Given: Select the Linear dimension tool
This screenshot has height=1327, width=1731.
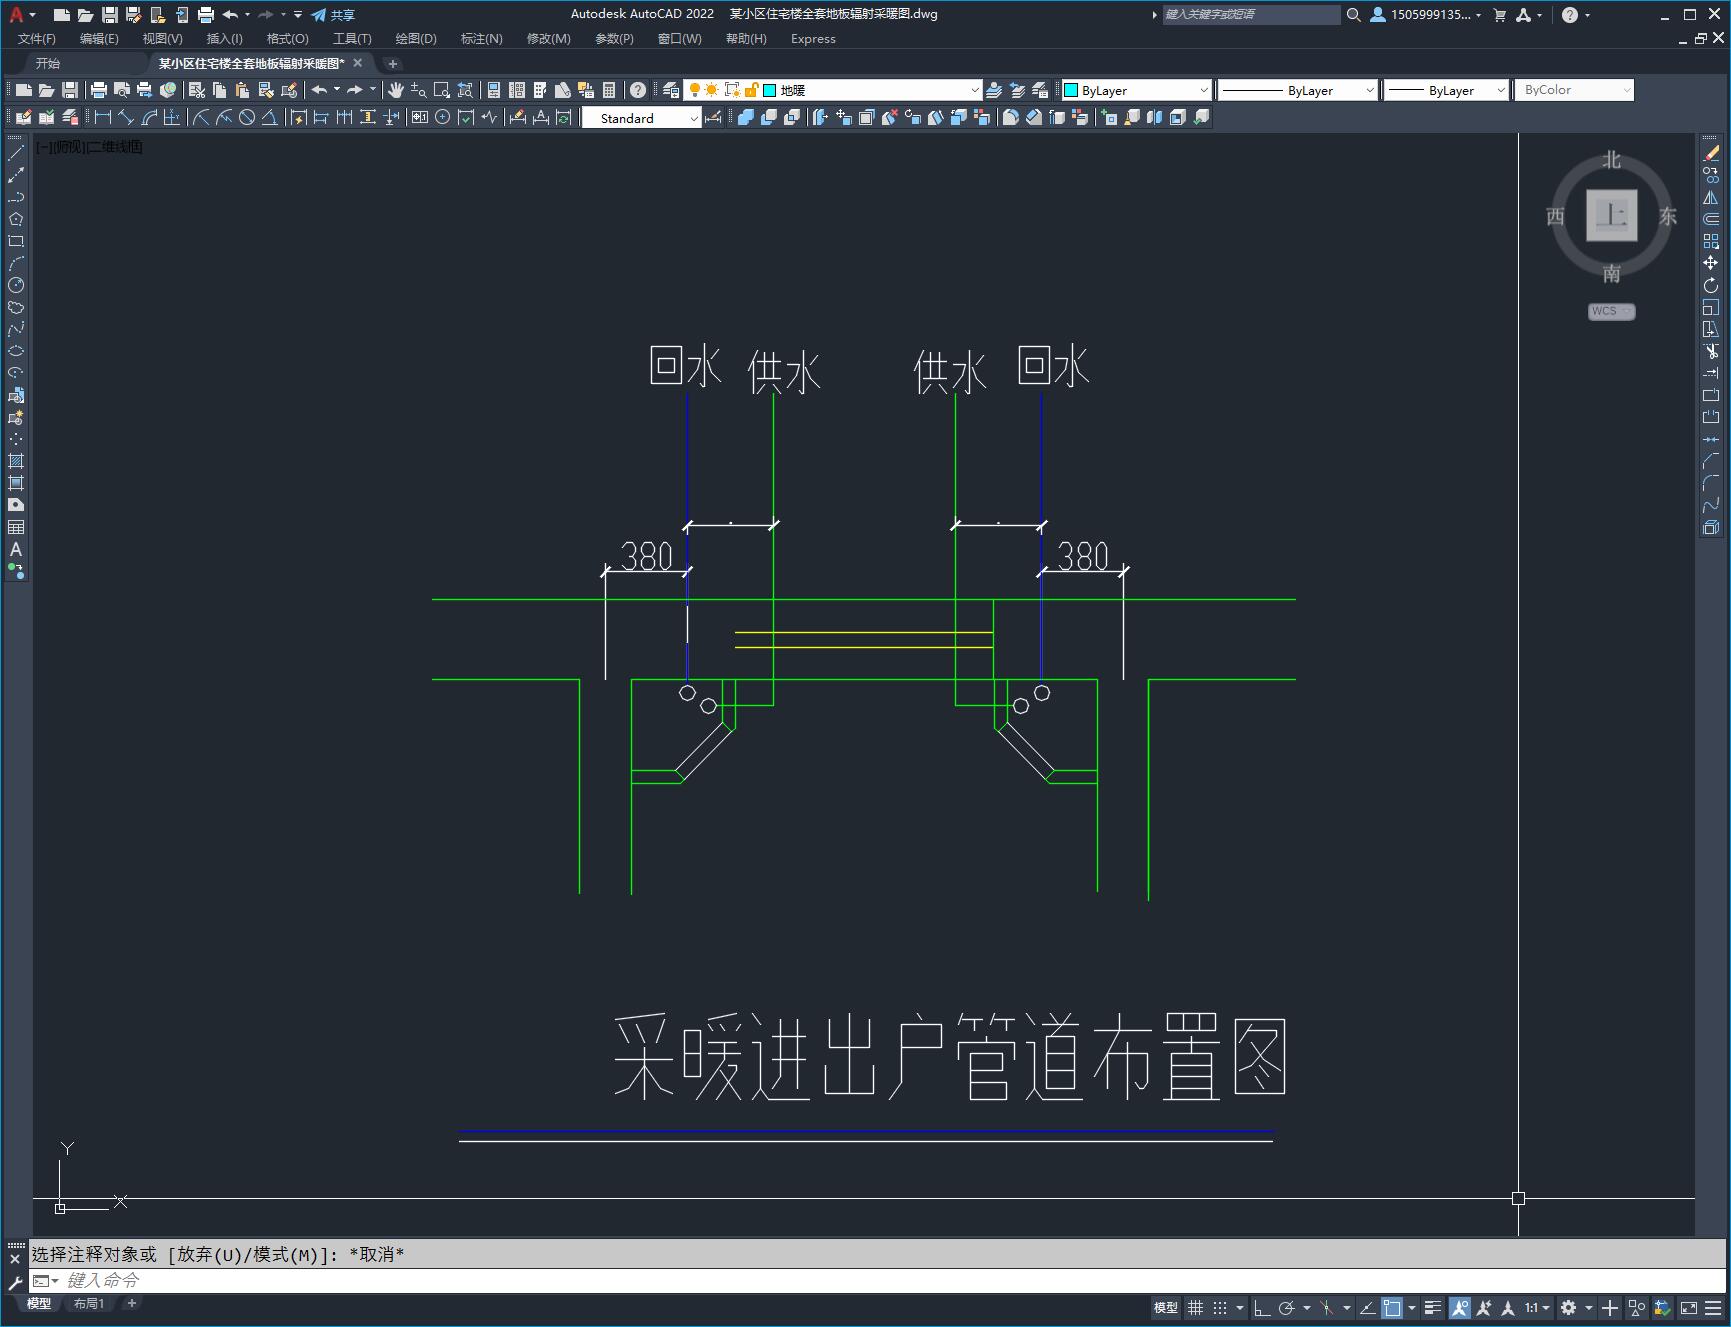Looking at the screenshot, I should (x=102, y=117).
